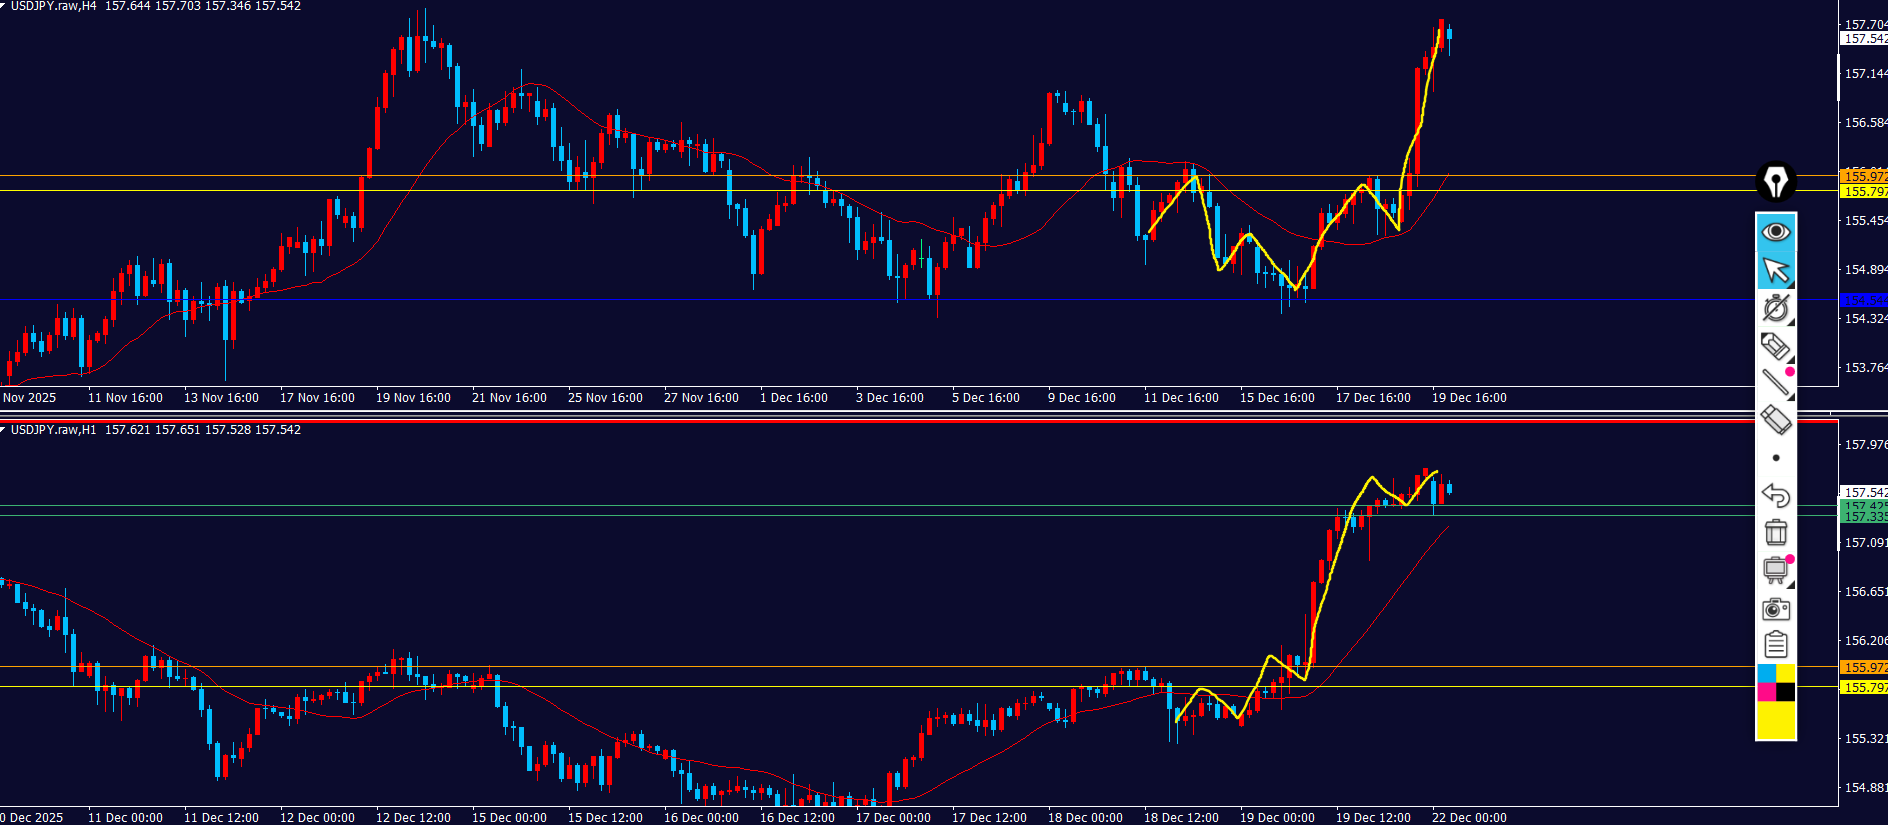Undo the last drawing stroke

coord(1776,495)
